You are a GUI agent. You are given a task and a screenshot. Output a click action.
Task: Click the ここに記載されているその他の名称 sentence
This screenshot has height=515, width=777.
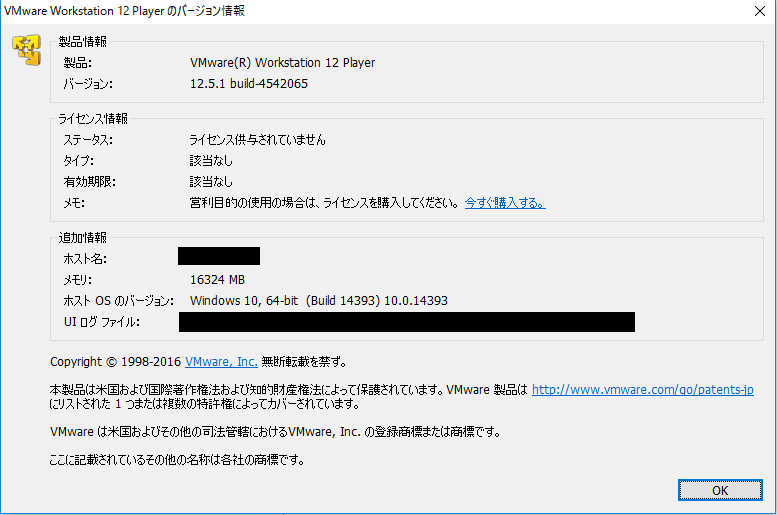[x=177, y=460]
